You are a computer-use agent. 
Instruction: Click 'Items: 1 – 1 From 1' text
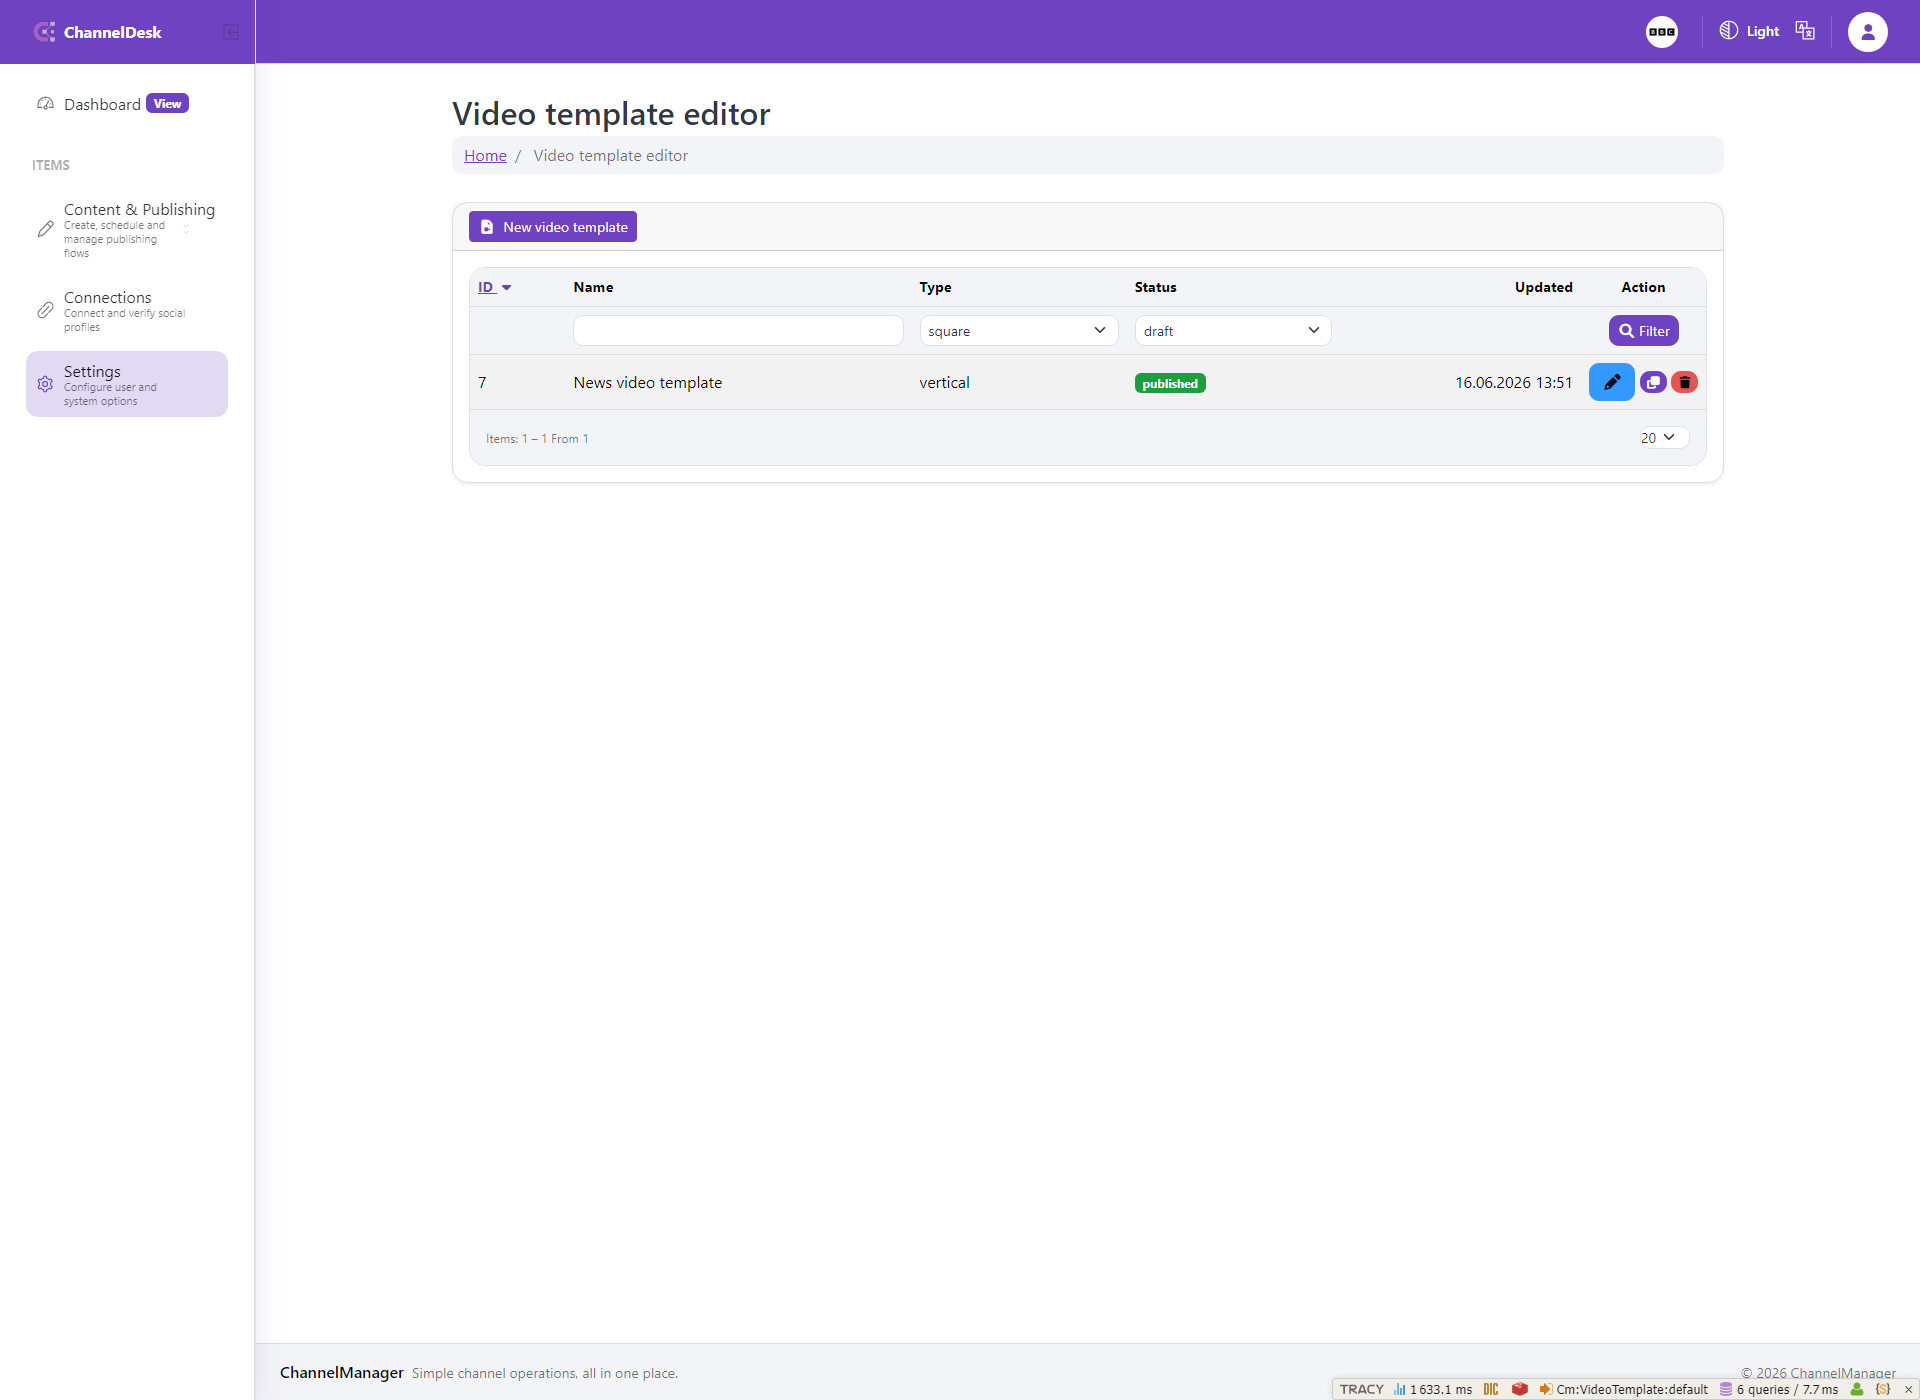(537, 439)
